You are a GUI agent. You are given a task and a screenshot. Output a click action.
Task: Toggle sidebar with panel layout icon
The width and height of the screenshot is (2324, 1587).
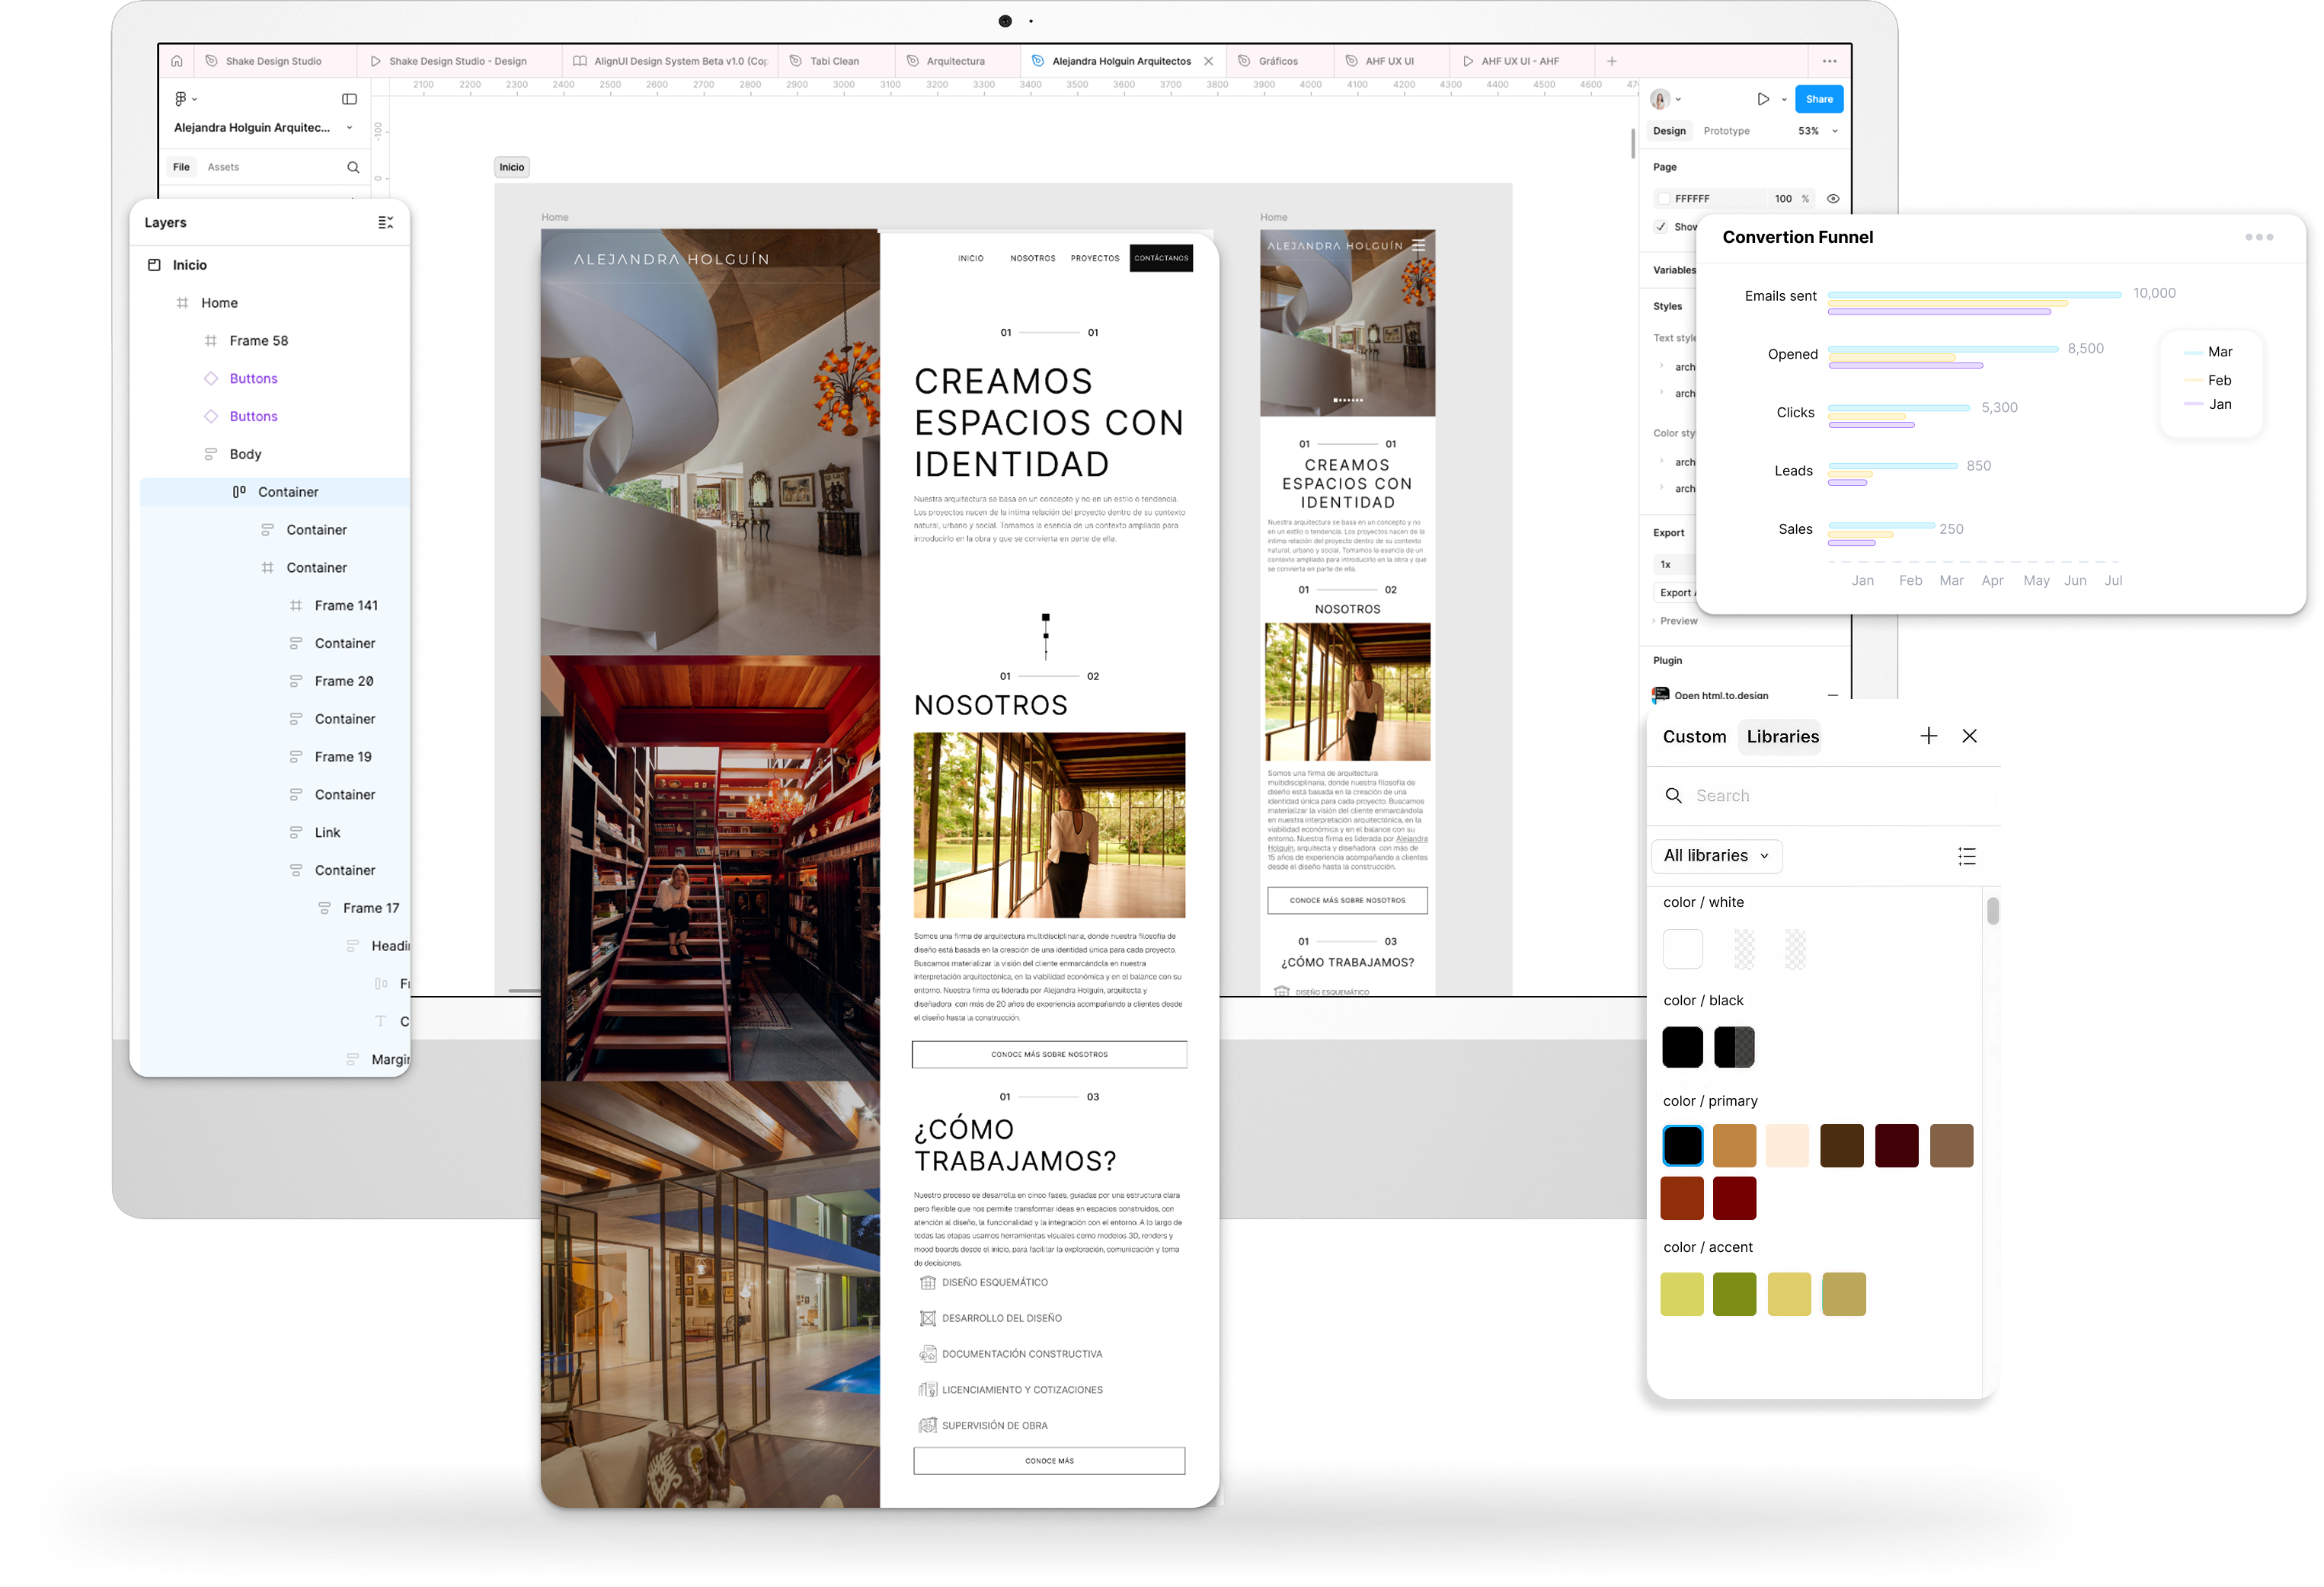point(349,99)
